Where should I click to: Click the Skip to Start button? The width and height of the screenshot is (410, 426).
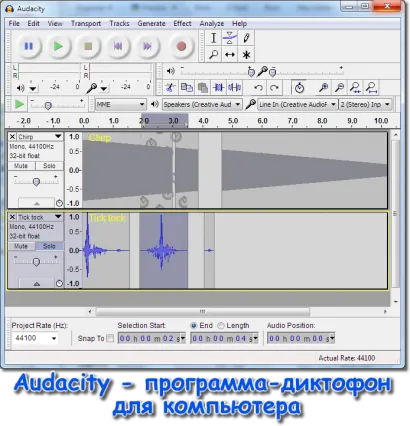point(118,46)
